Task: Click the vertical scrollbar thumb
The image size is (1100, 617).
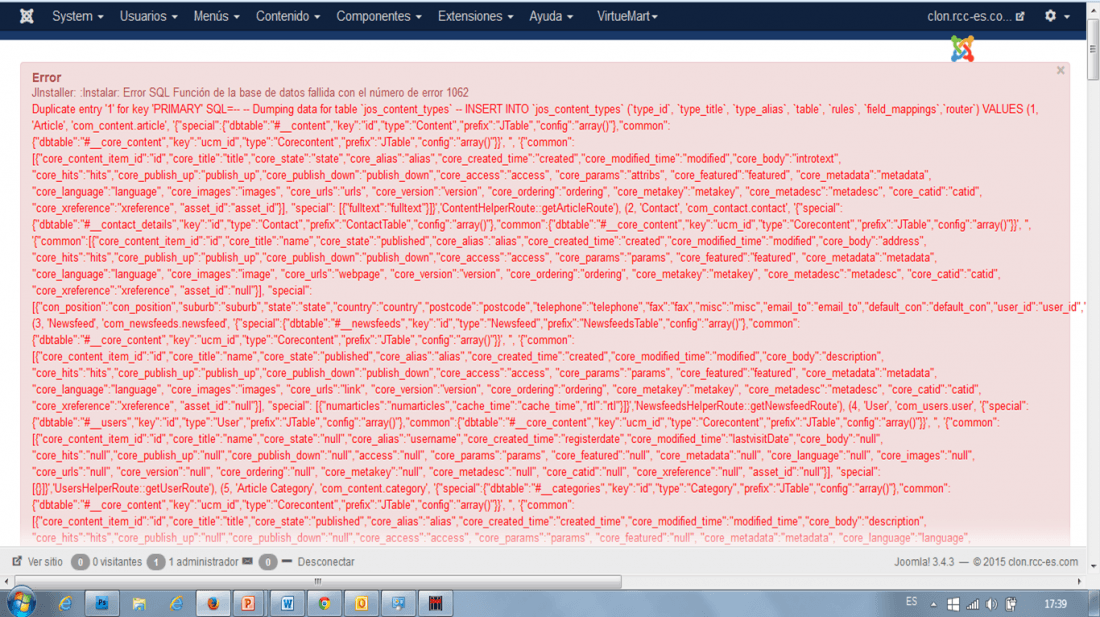Action: click(x=1092, y=49)
